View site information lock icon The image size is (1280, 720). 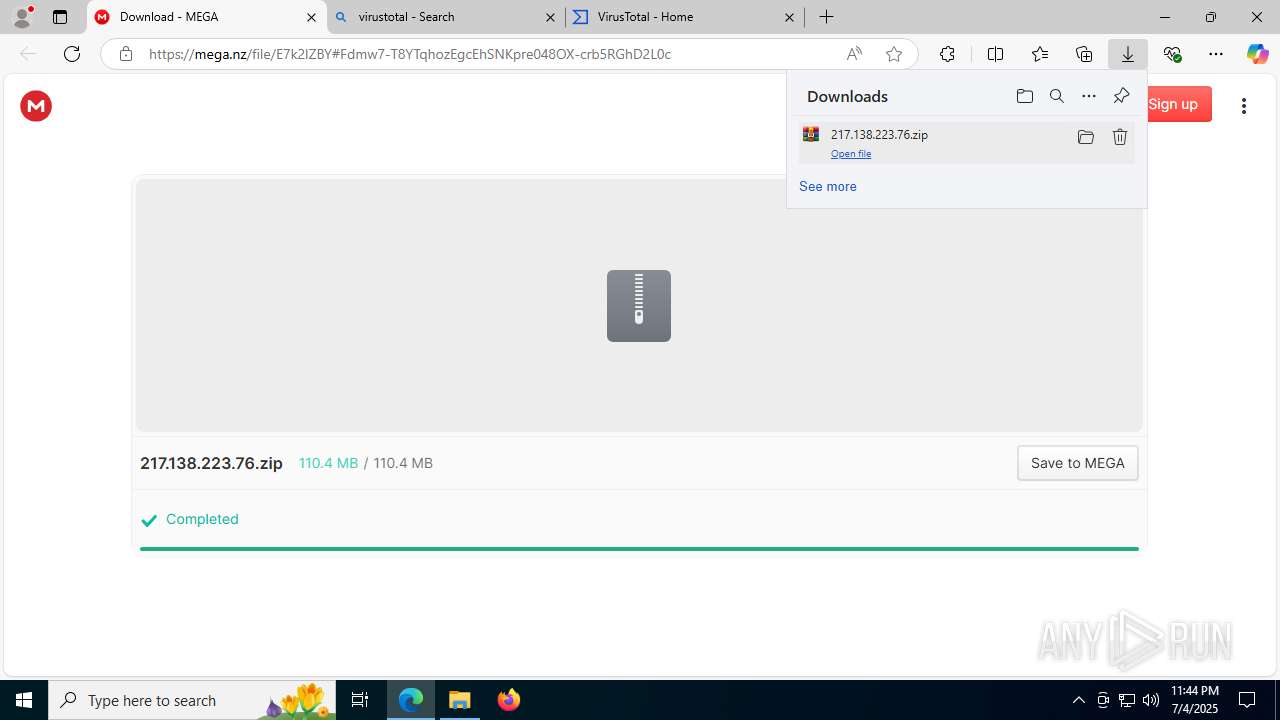[125, 54]
